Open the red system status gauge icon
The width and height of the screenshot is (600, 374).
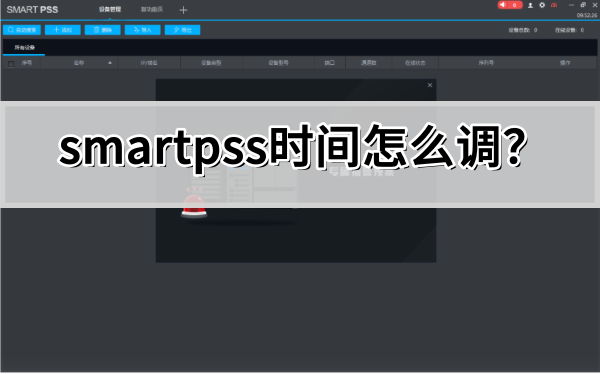tap(554, 5)
